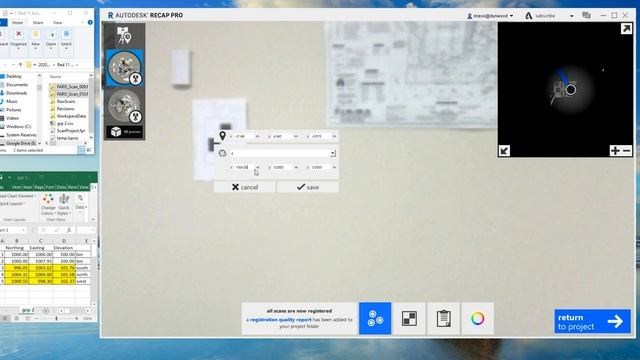Expand minimap with top-right arrow icon

[x=626, y=29]
